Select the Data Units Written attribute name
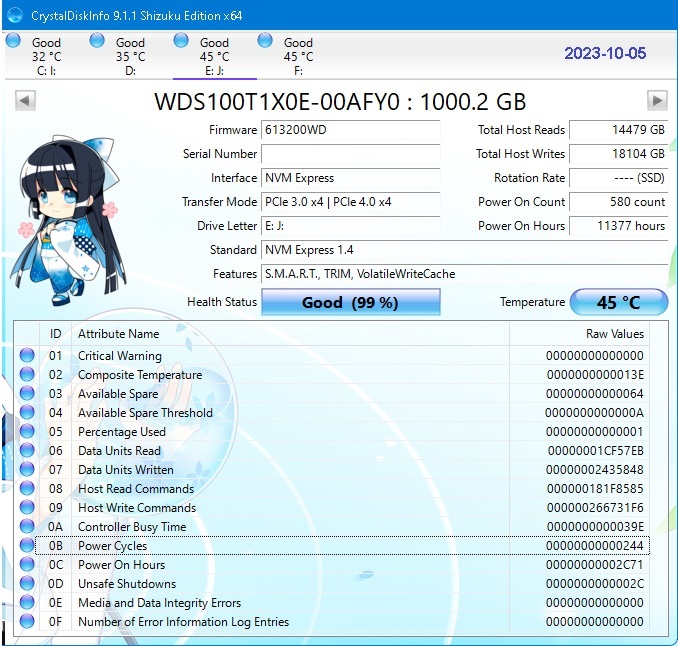The image size is (678, 646). pyautogui.click(x=126, y=470)
